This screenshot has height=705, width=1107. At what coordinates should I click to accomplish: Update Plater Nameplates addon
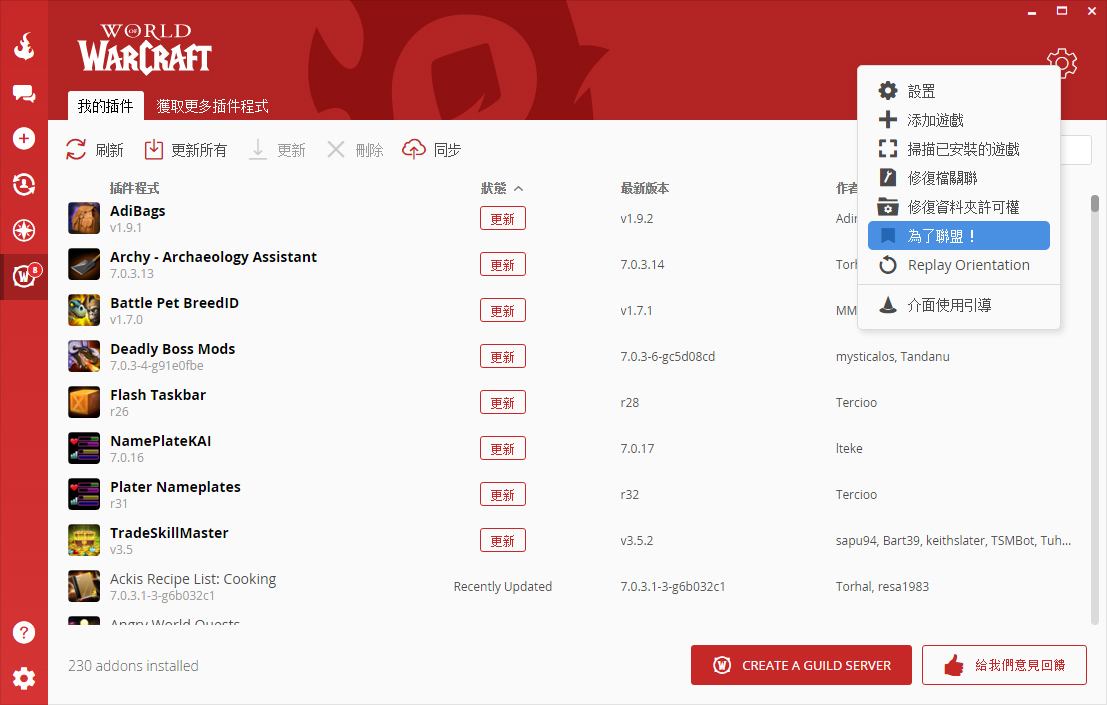[x=503, y=494]
